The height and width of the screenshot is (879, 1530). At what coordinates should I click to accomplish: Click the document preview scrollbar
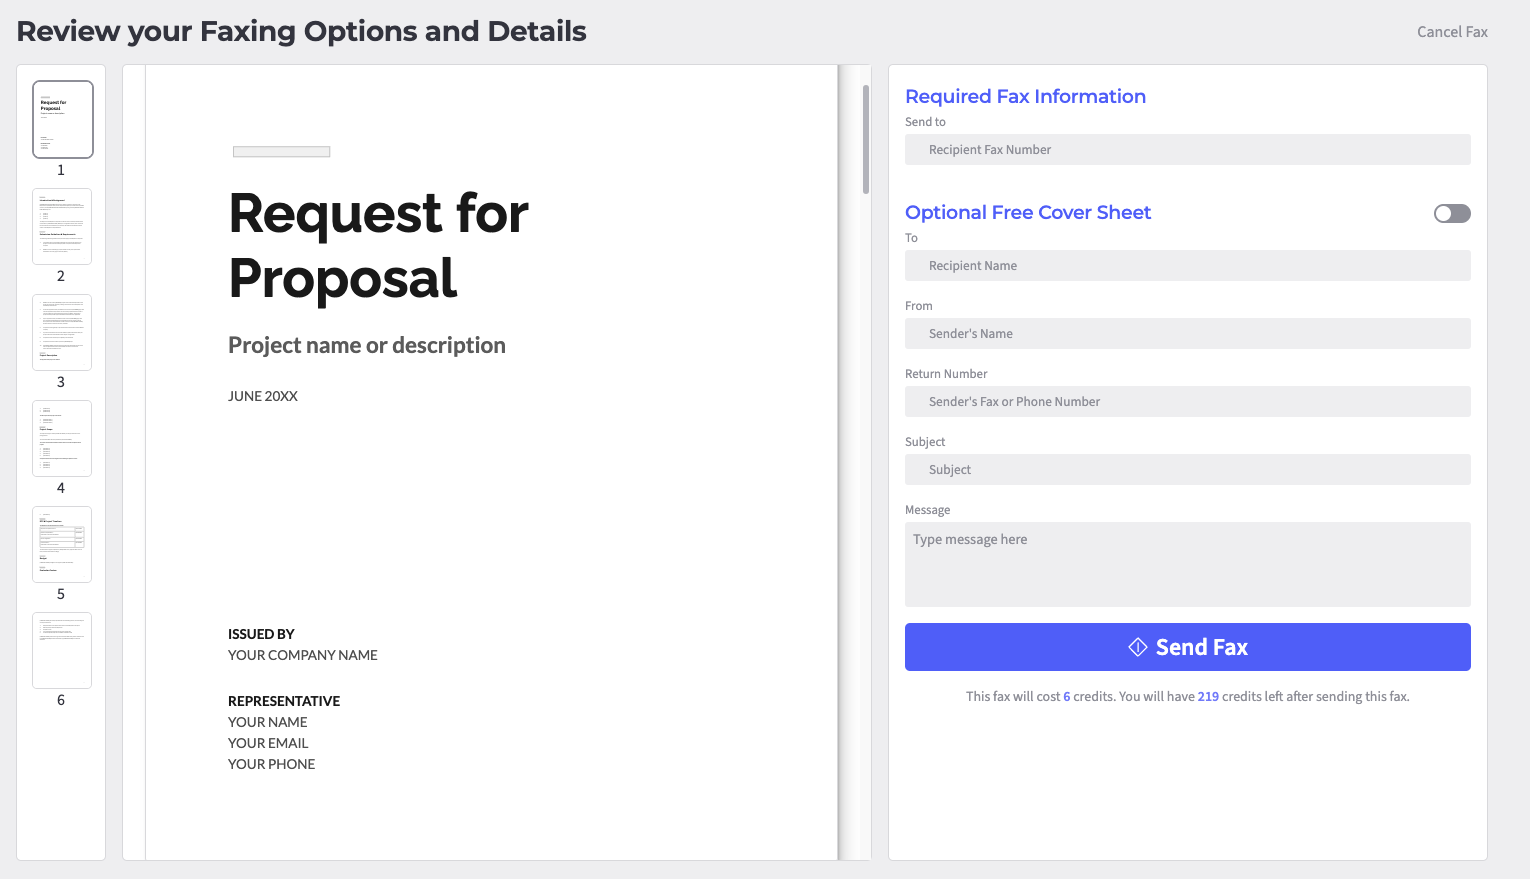pyautogui.click(x=866, y=140)
